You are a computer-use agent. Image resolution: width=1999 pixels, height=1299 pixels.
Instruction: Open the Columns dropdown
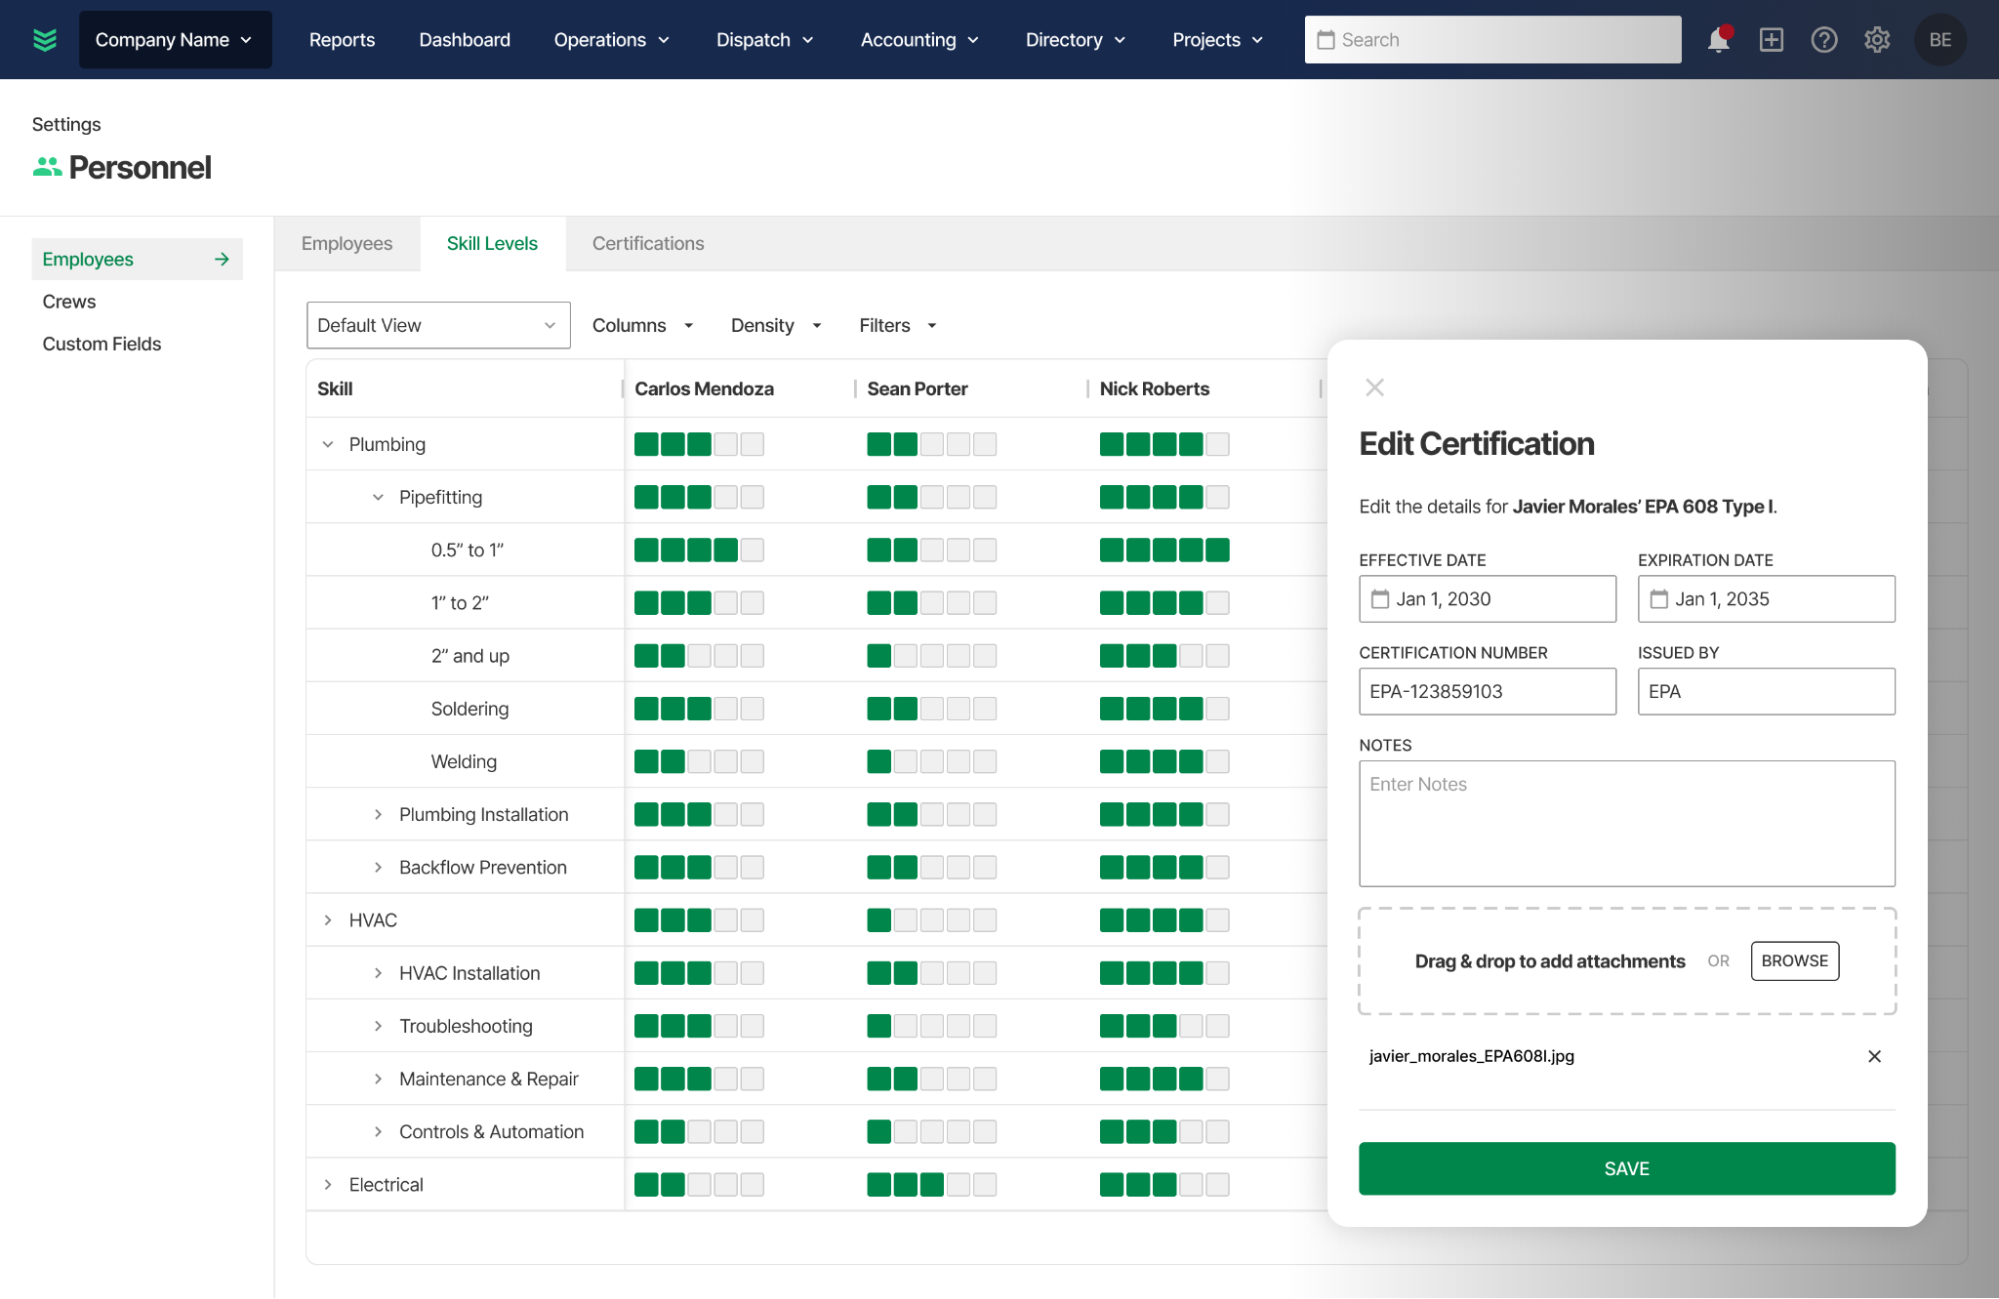tap(643, 326)
